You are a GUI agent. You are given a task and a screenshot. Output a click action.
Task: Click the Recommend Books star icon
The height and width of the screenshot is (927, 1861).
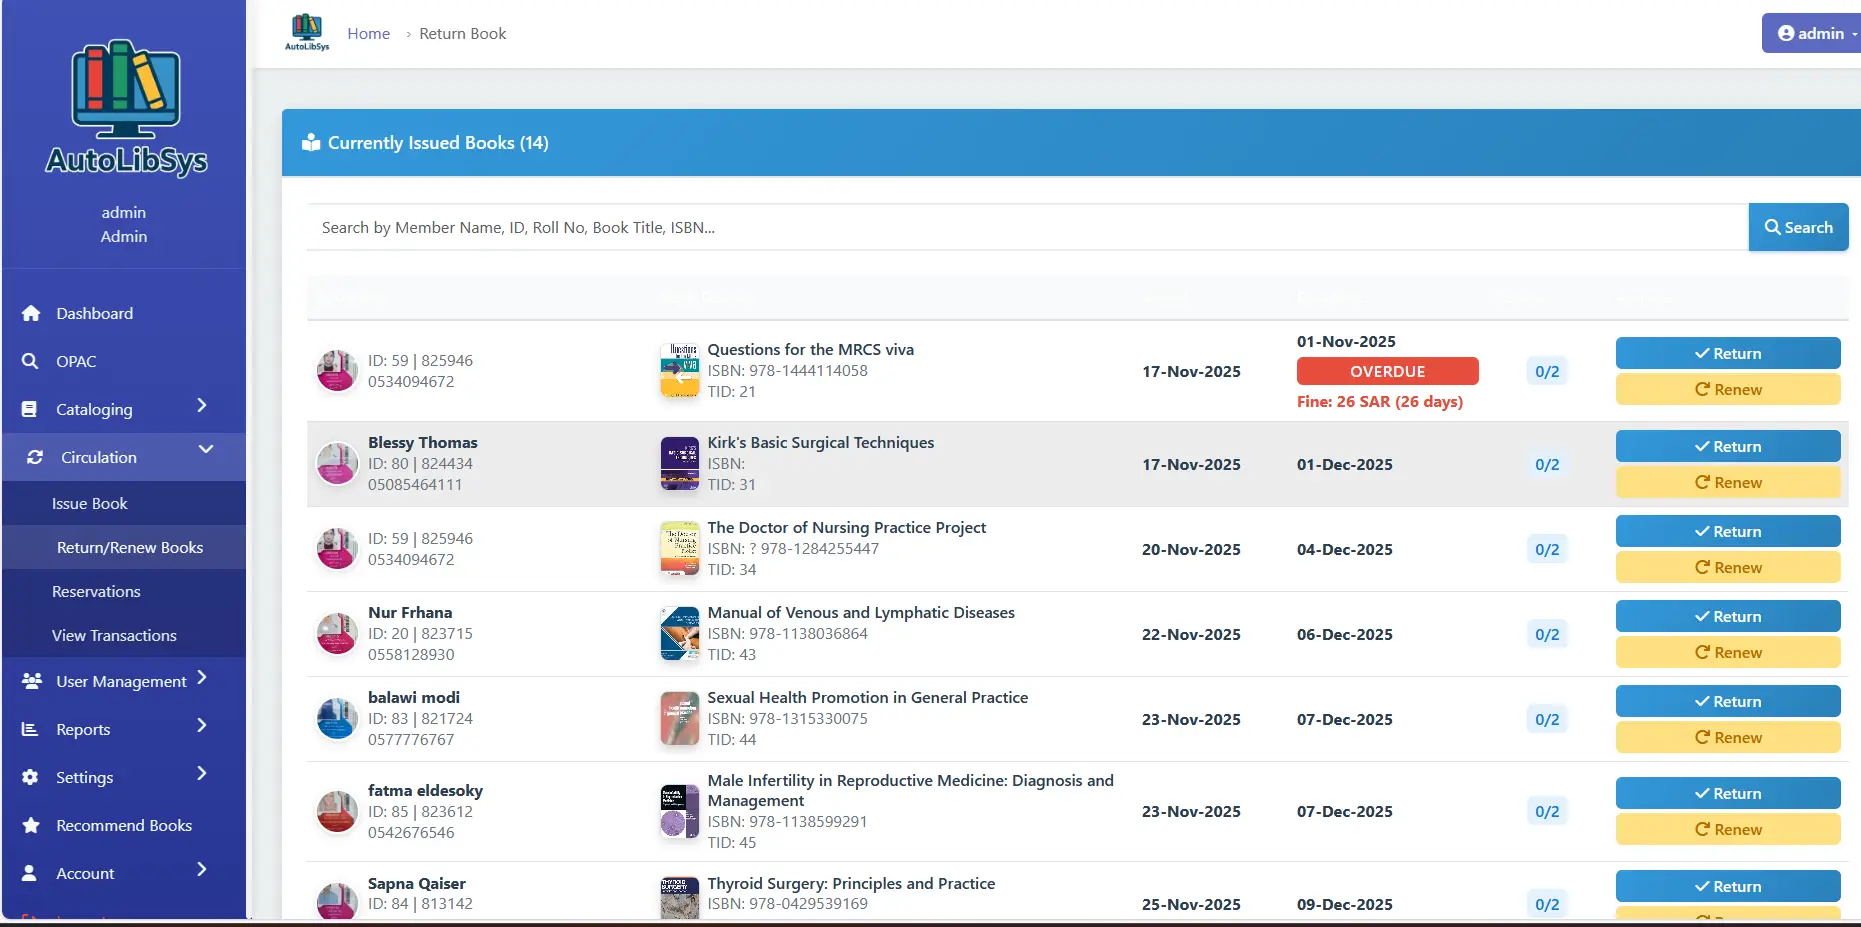pos(31,825)
